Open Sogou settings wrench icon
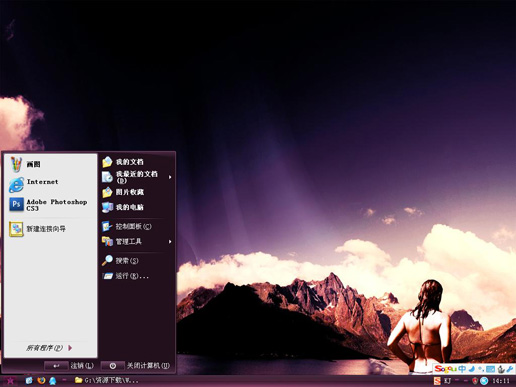The width and height of the screenshot is (516, 387). pyautogui.click(x=510, y=369)
